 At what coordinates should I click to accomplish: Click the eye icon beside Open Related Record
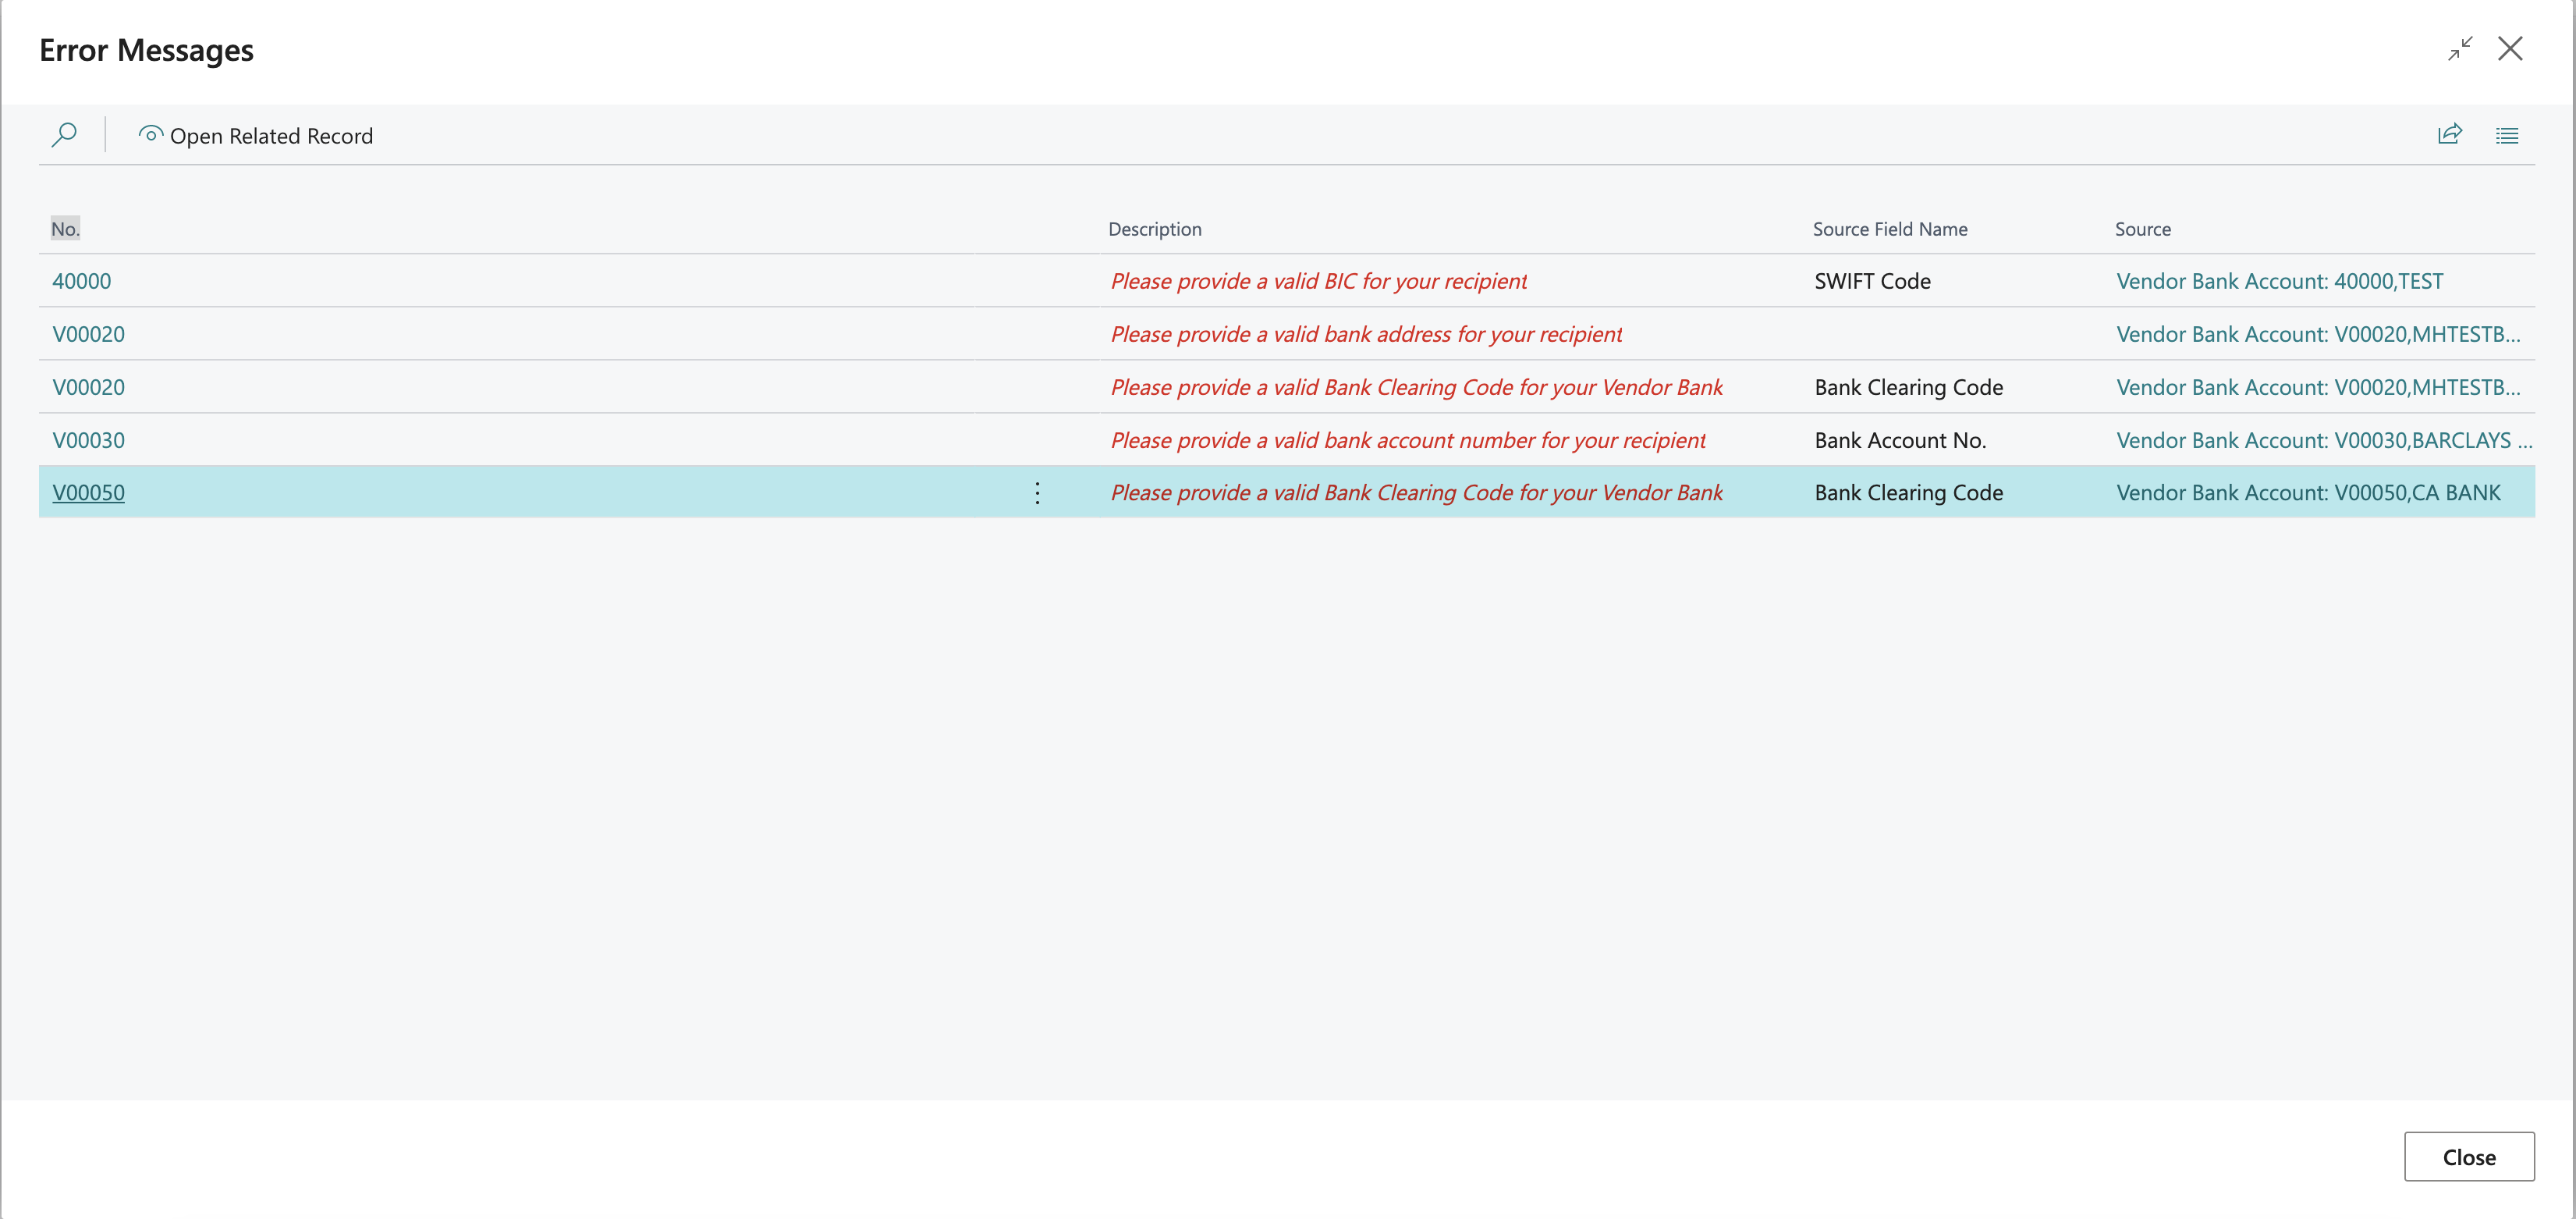(x=150, y=134)
